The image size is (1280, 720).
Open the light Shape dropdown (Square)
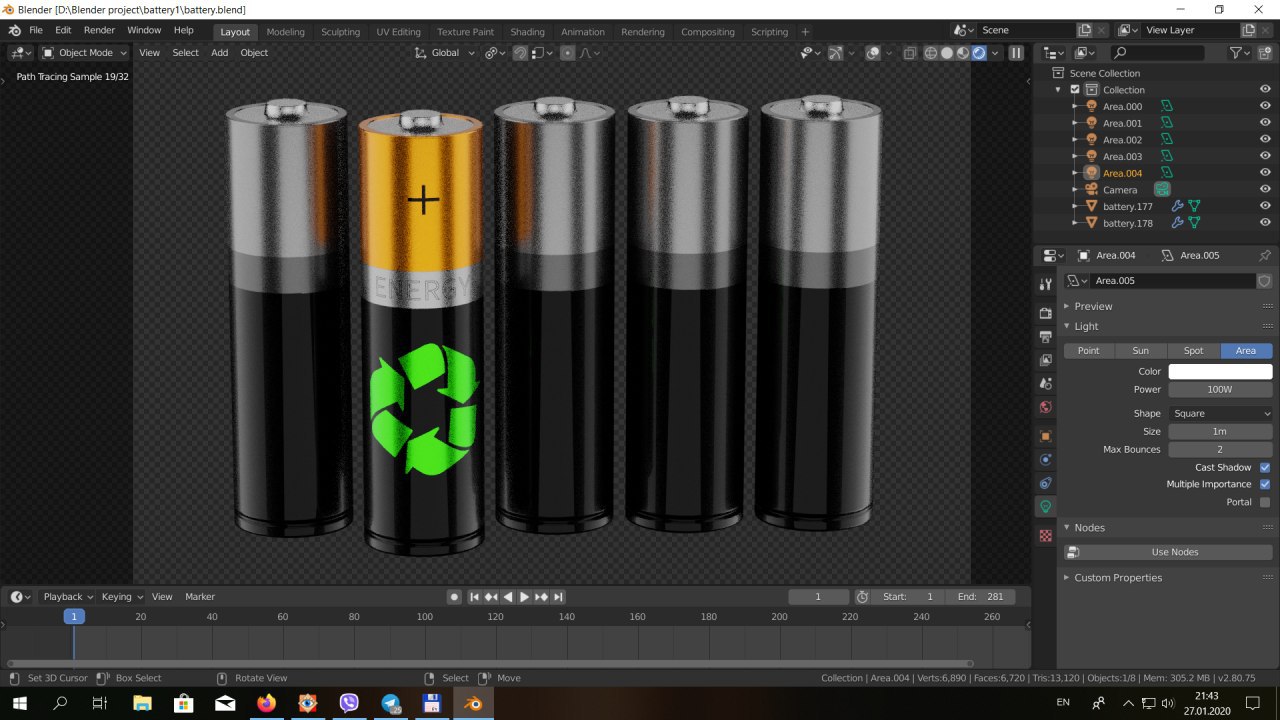point(1220,413)
